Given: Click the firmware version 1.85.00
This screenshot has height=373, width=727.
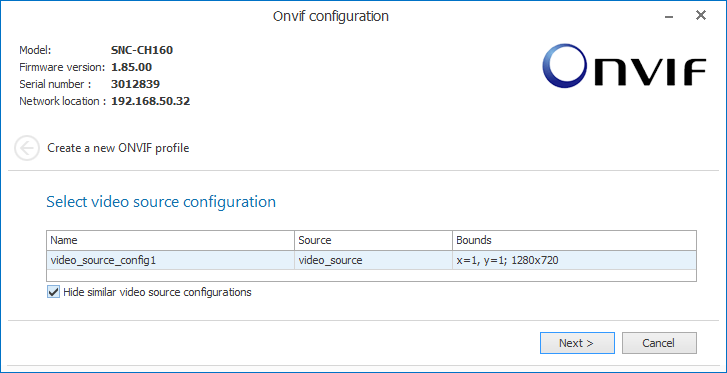Looking at the screenshot, I should click(131, 67).
